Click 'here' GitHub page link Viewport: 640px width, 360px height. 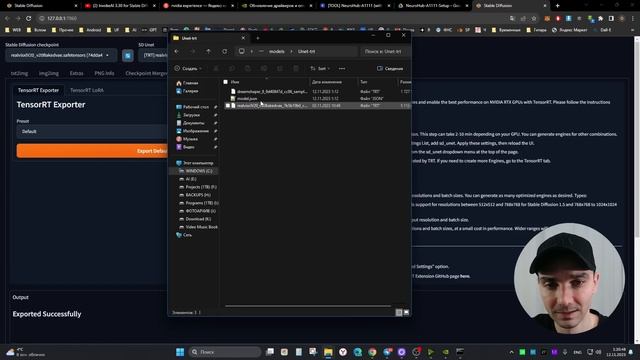tap(464, 276)
